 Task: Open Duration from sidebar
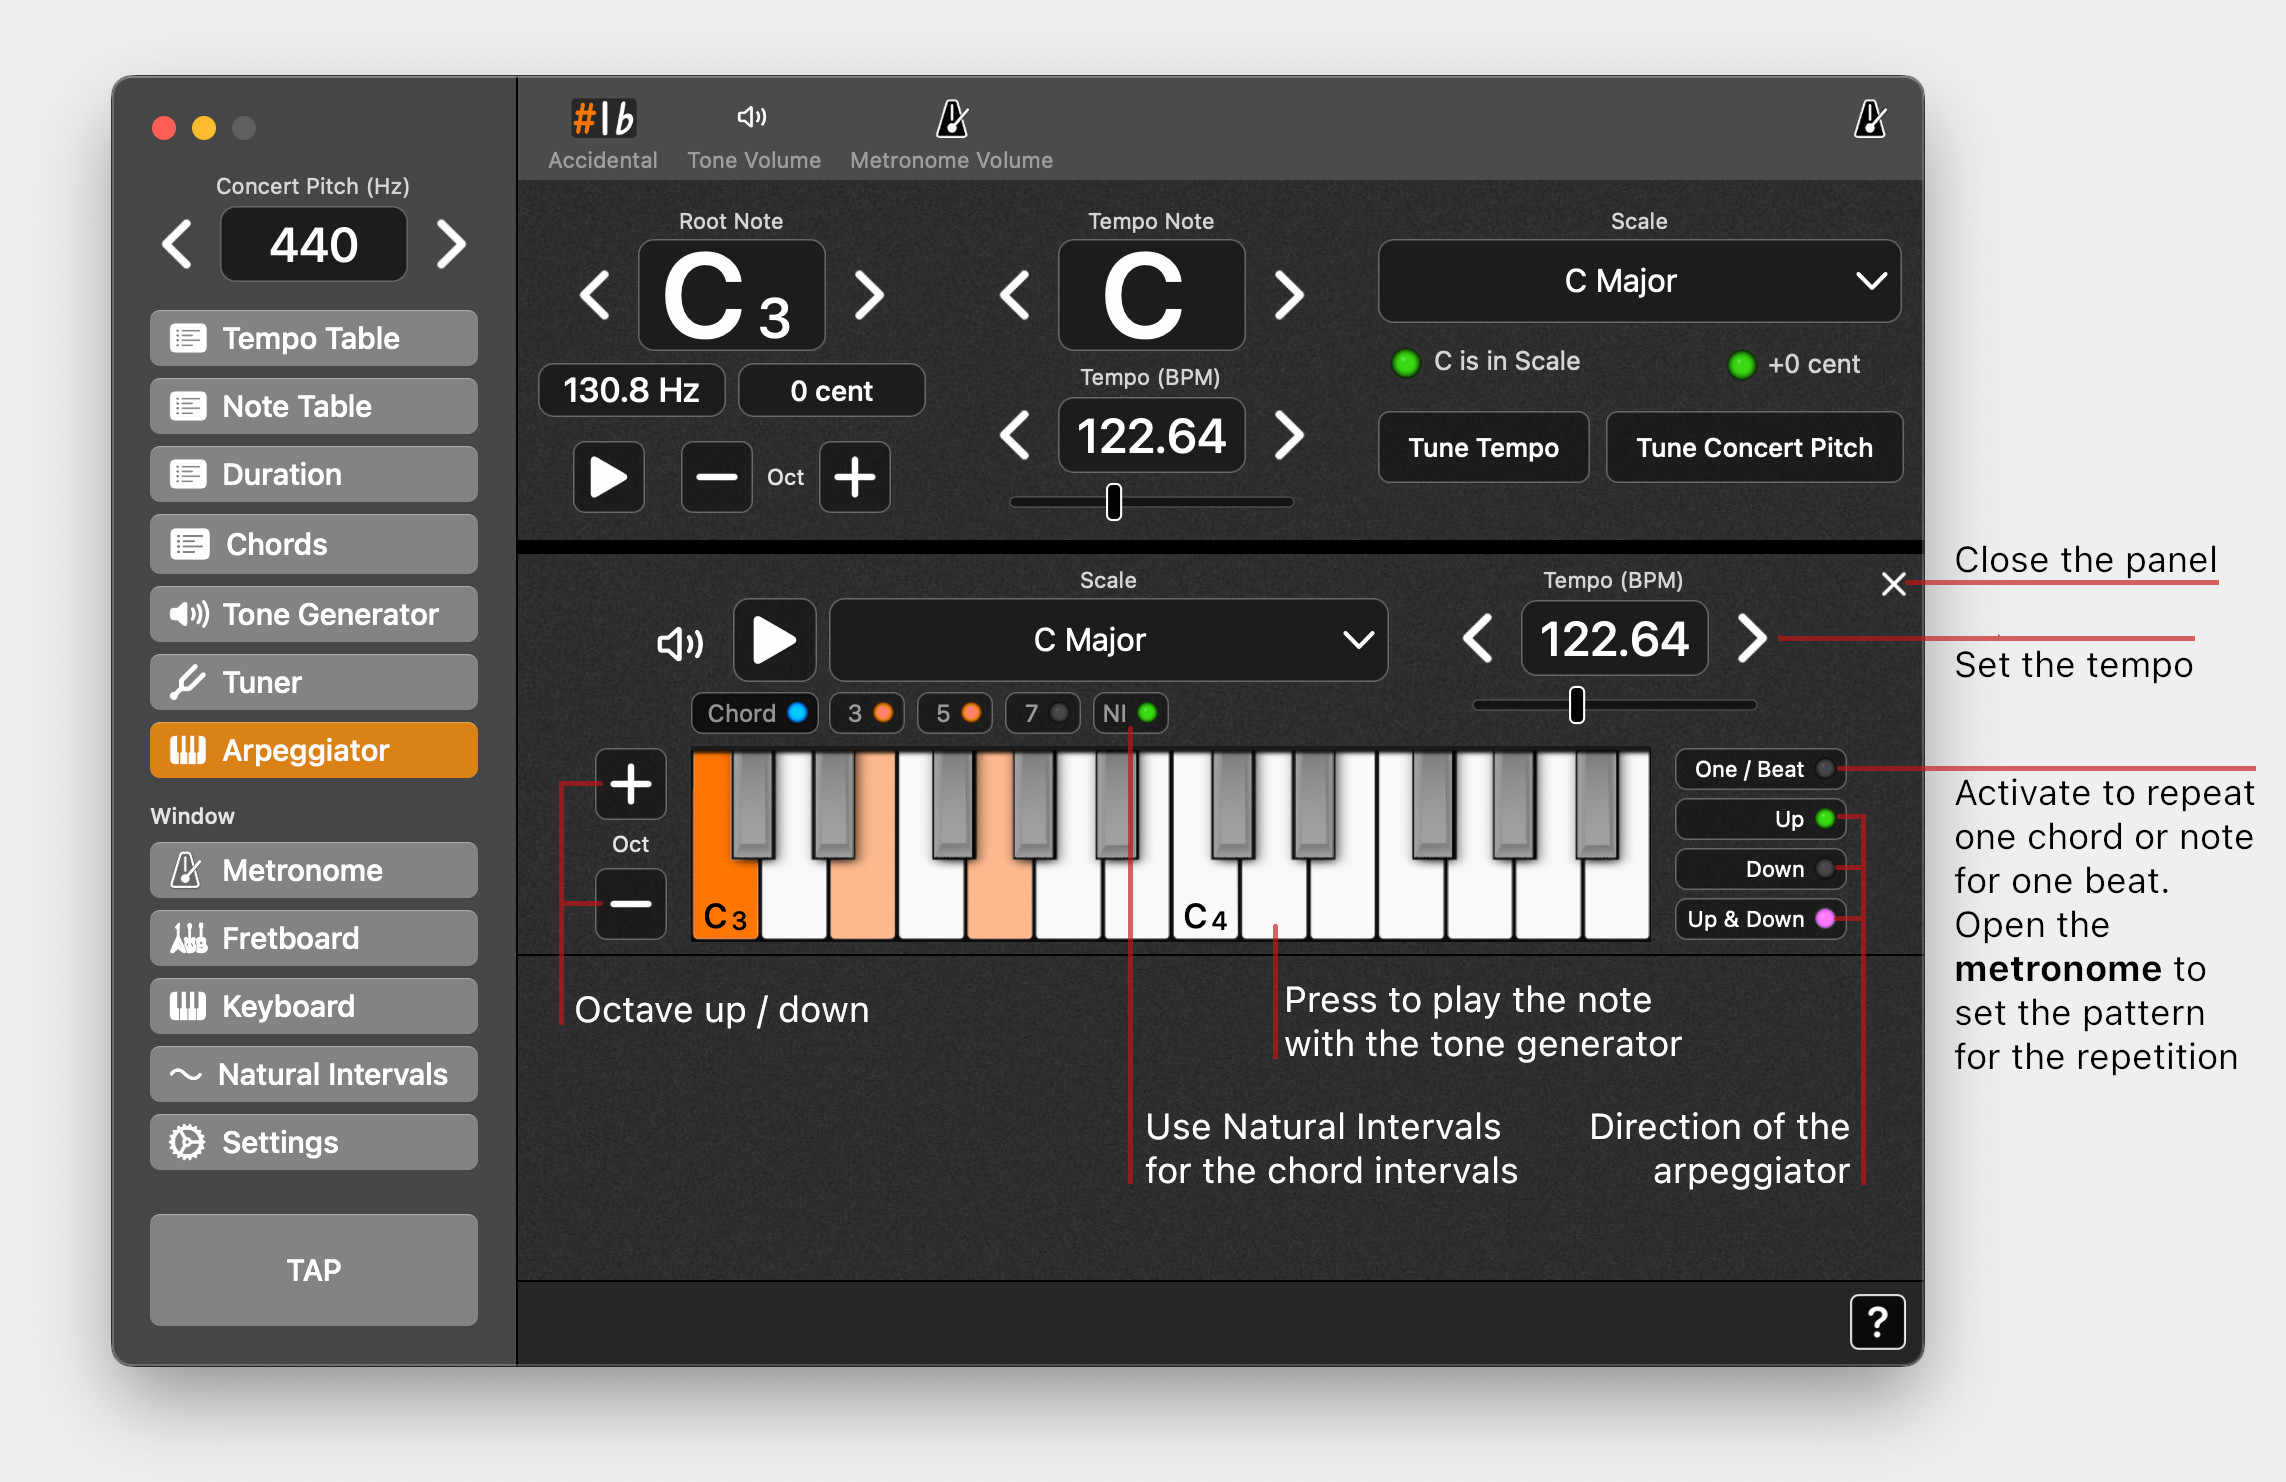[314, 474]
